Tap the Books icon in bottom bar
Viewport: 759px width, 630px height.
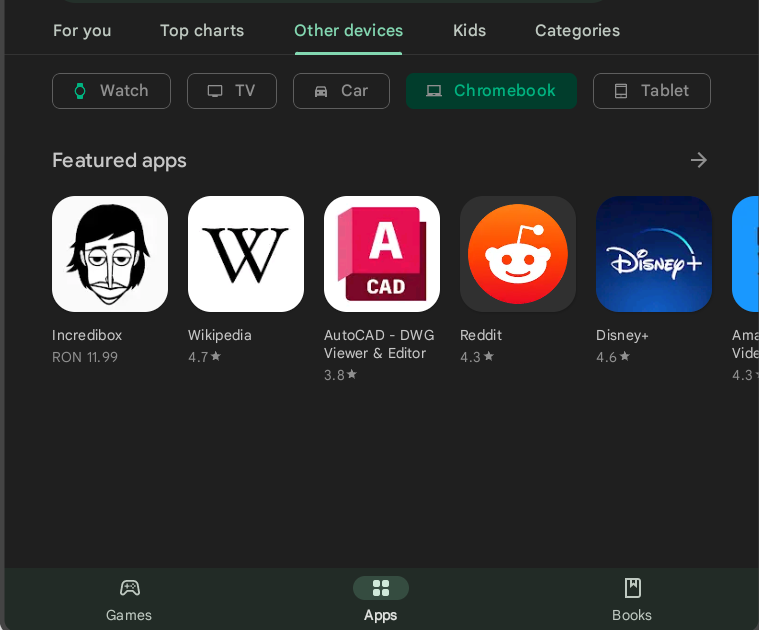coord(632,588)
